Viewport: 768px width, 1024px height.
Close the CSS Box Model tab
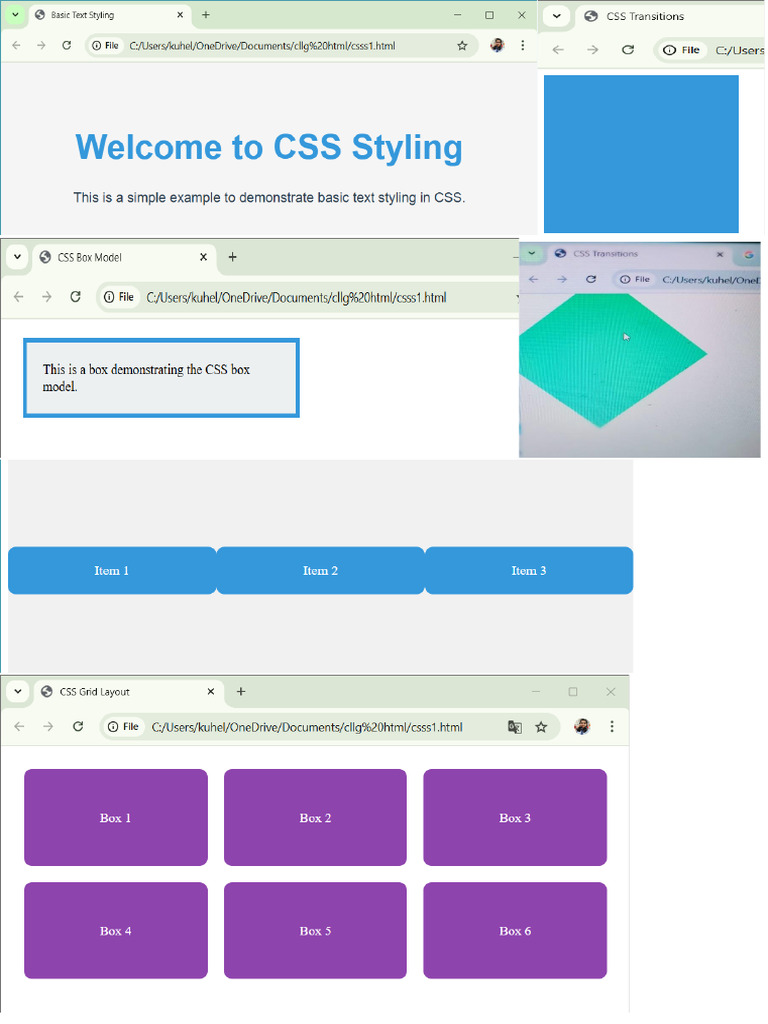(x=203, y=257)
